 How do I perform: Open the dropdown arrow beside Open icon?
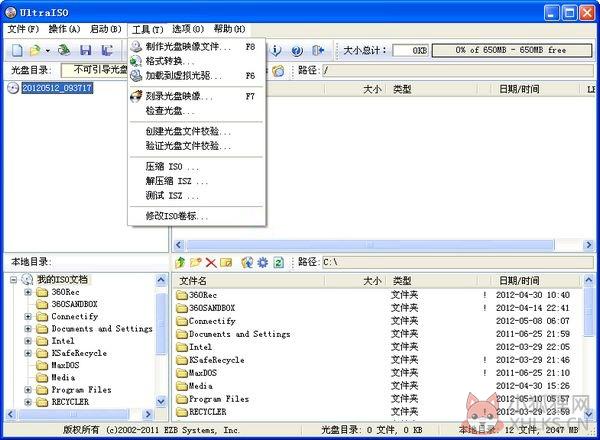click(x=47, y=51)
